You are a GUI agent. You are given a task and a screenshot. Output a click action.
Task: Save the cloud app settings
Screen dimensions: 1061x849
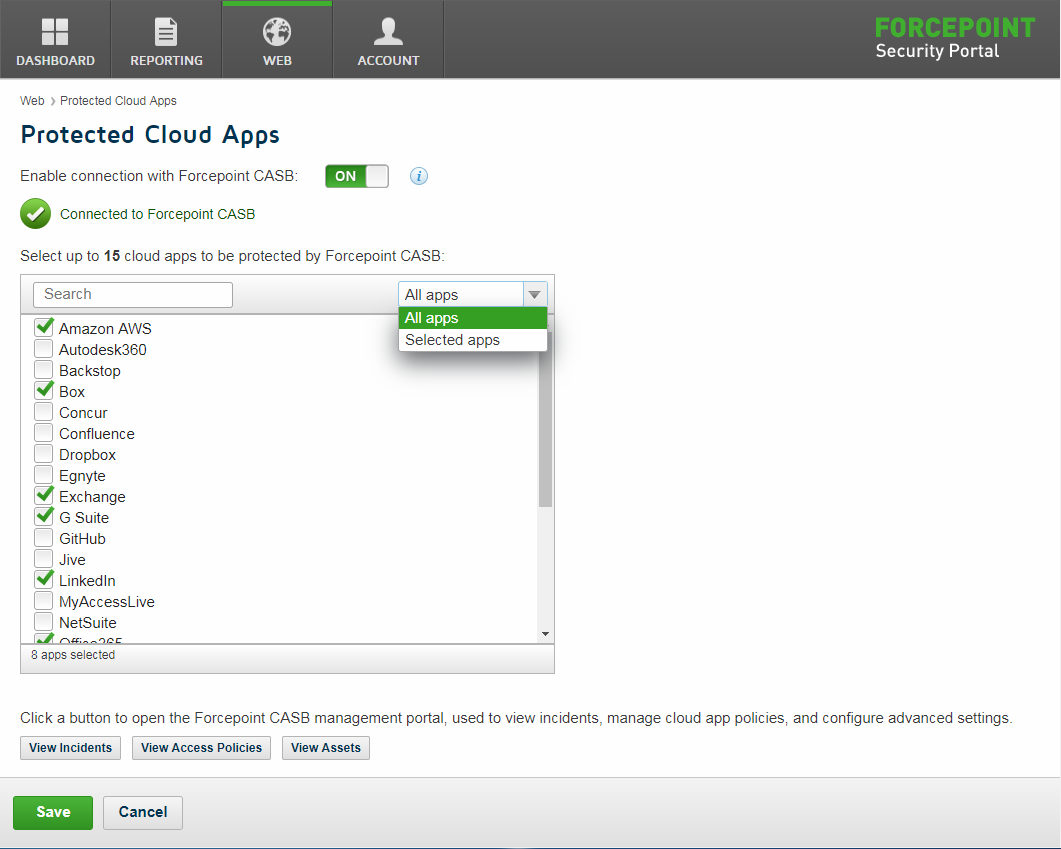point(53,812)
